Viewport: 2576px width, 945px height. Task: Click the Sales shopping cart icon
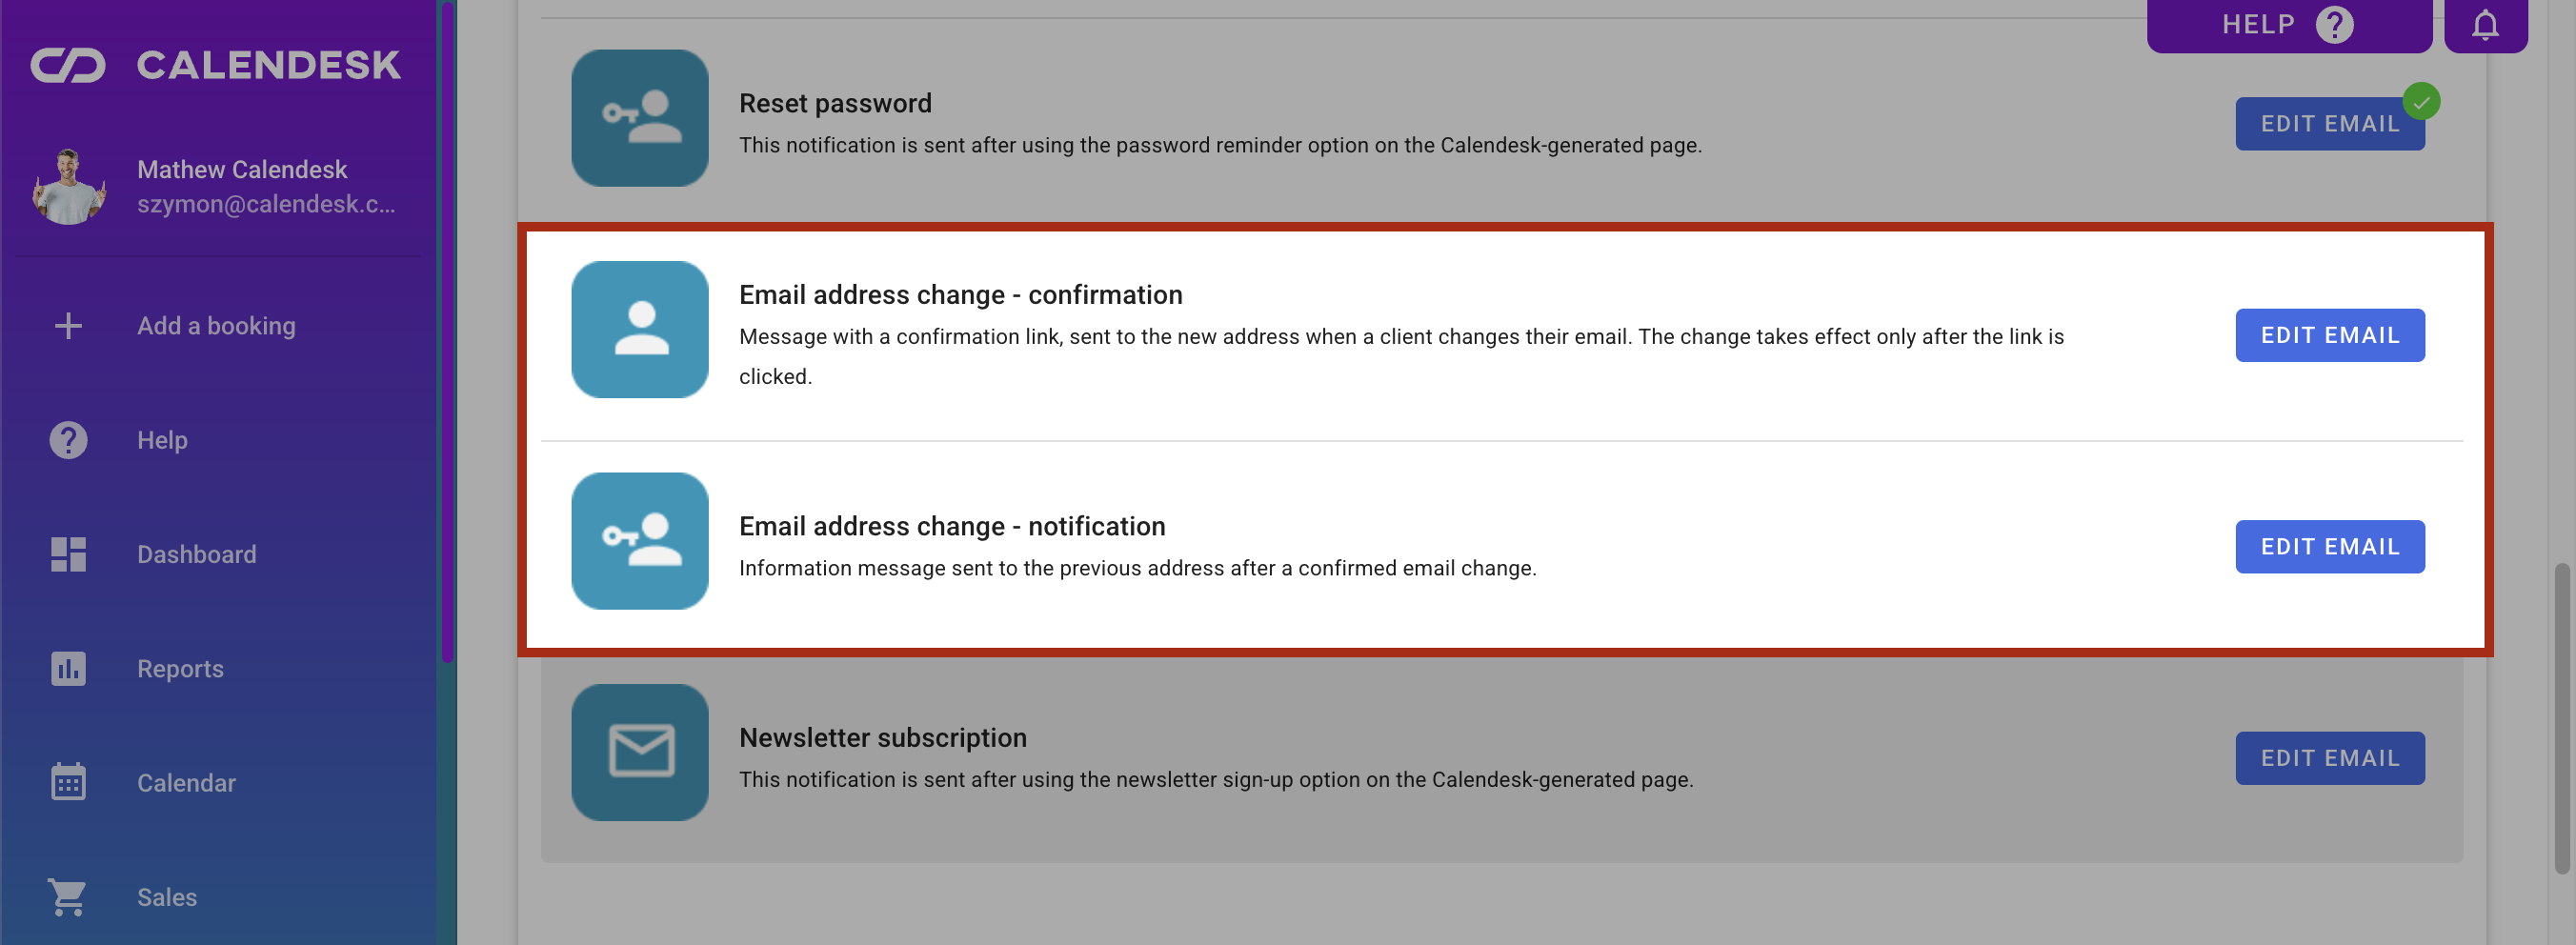pos(68,897)
